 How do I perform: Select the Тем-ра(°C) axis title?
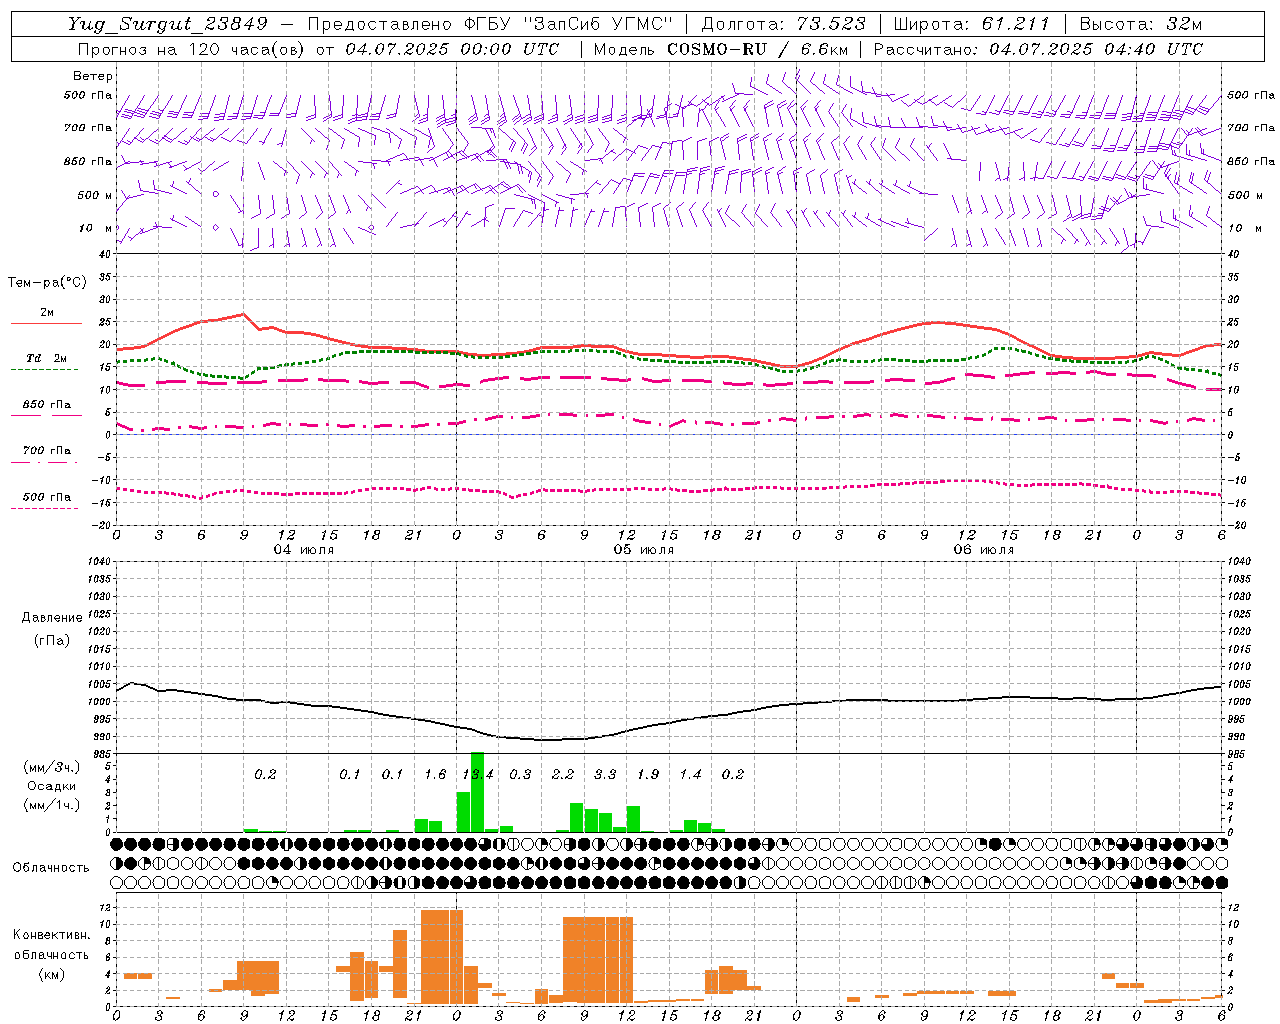(x=47, y=283)
